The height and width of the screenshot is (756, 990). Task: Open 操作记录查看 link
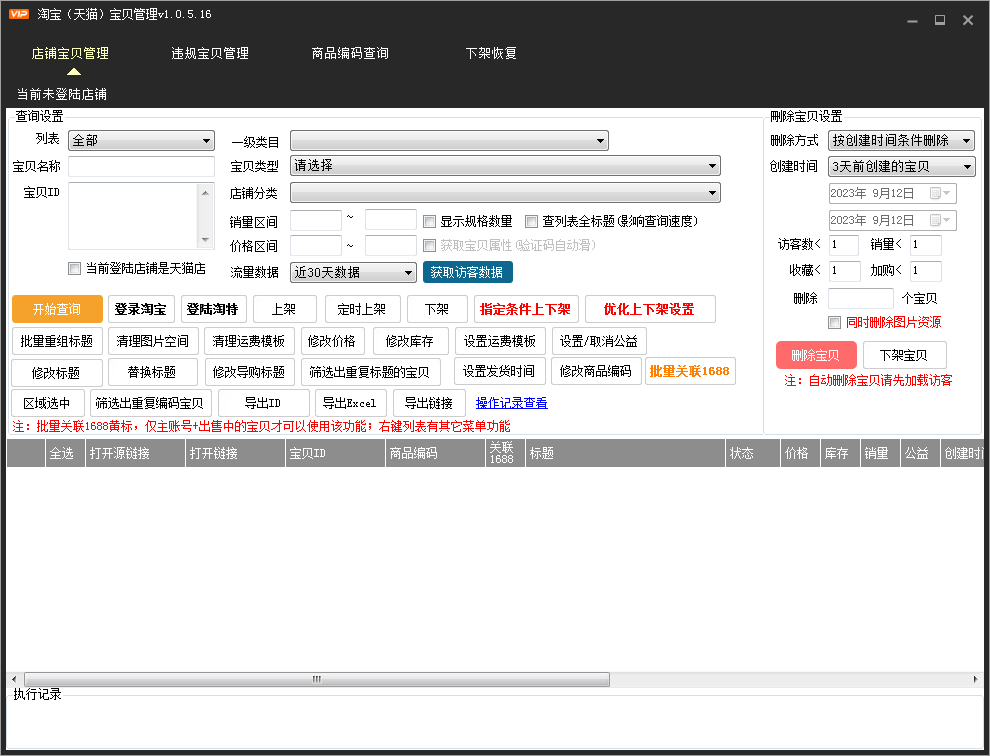coord(511,403)
